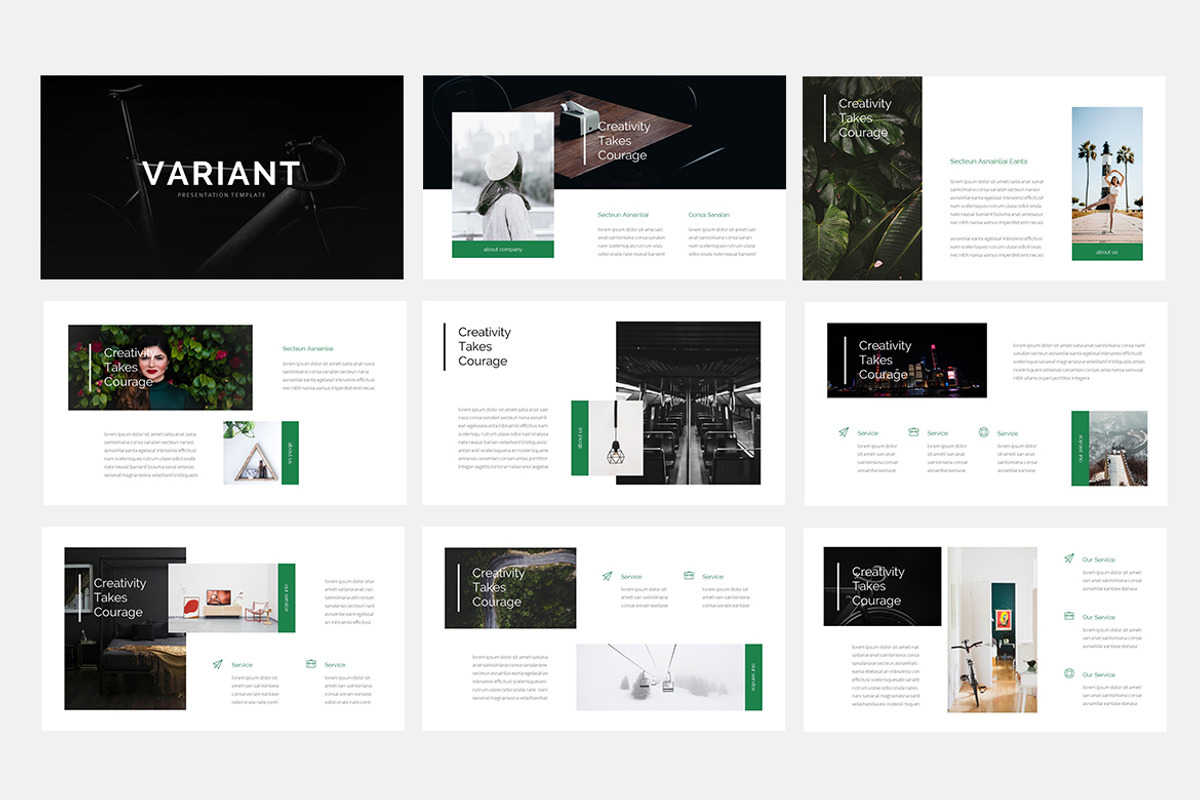The height and width of the screenshot is (800, 1200).
Task: Select the dancer among palm trees photo
Action: (x=1107, y=176)
